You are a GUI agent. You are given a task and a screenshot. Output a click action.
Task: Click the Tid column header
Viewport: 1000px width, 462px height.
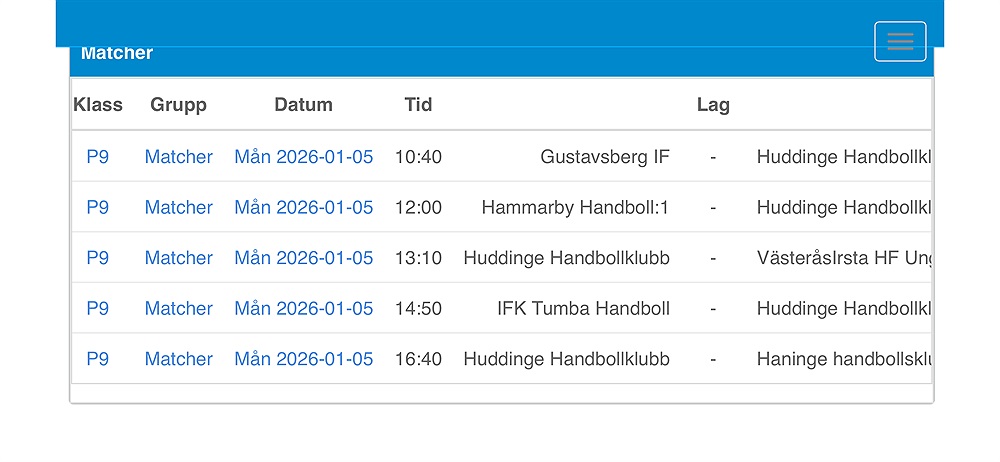[418, 105]
